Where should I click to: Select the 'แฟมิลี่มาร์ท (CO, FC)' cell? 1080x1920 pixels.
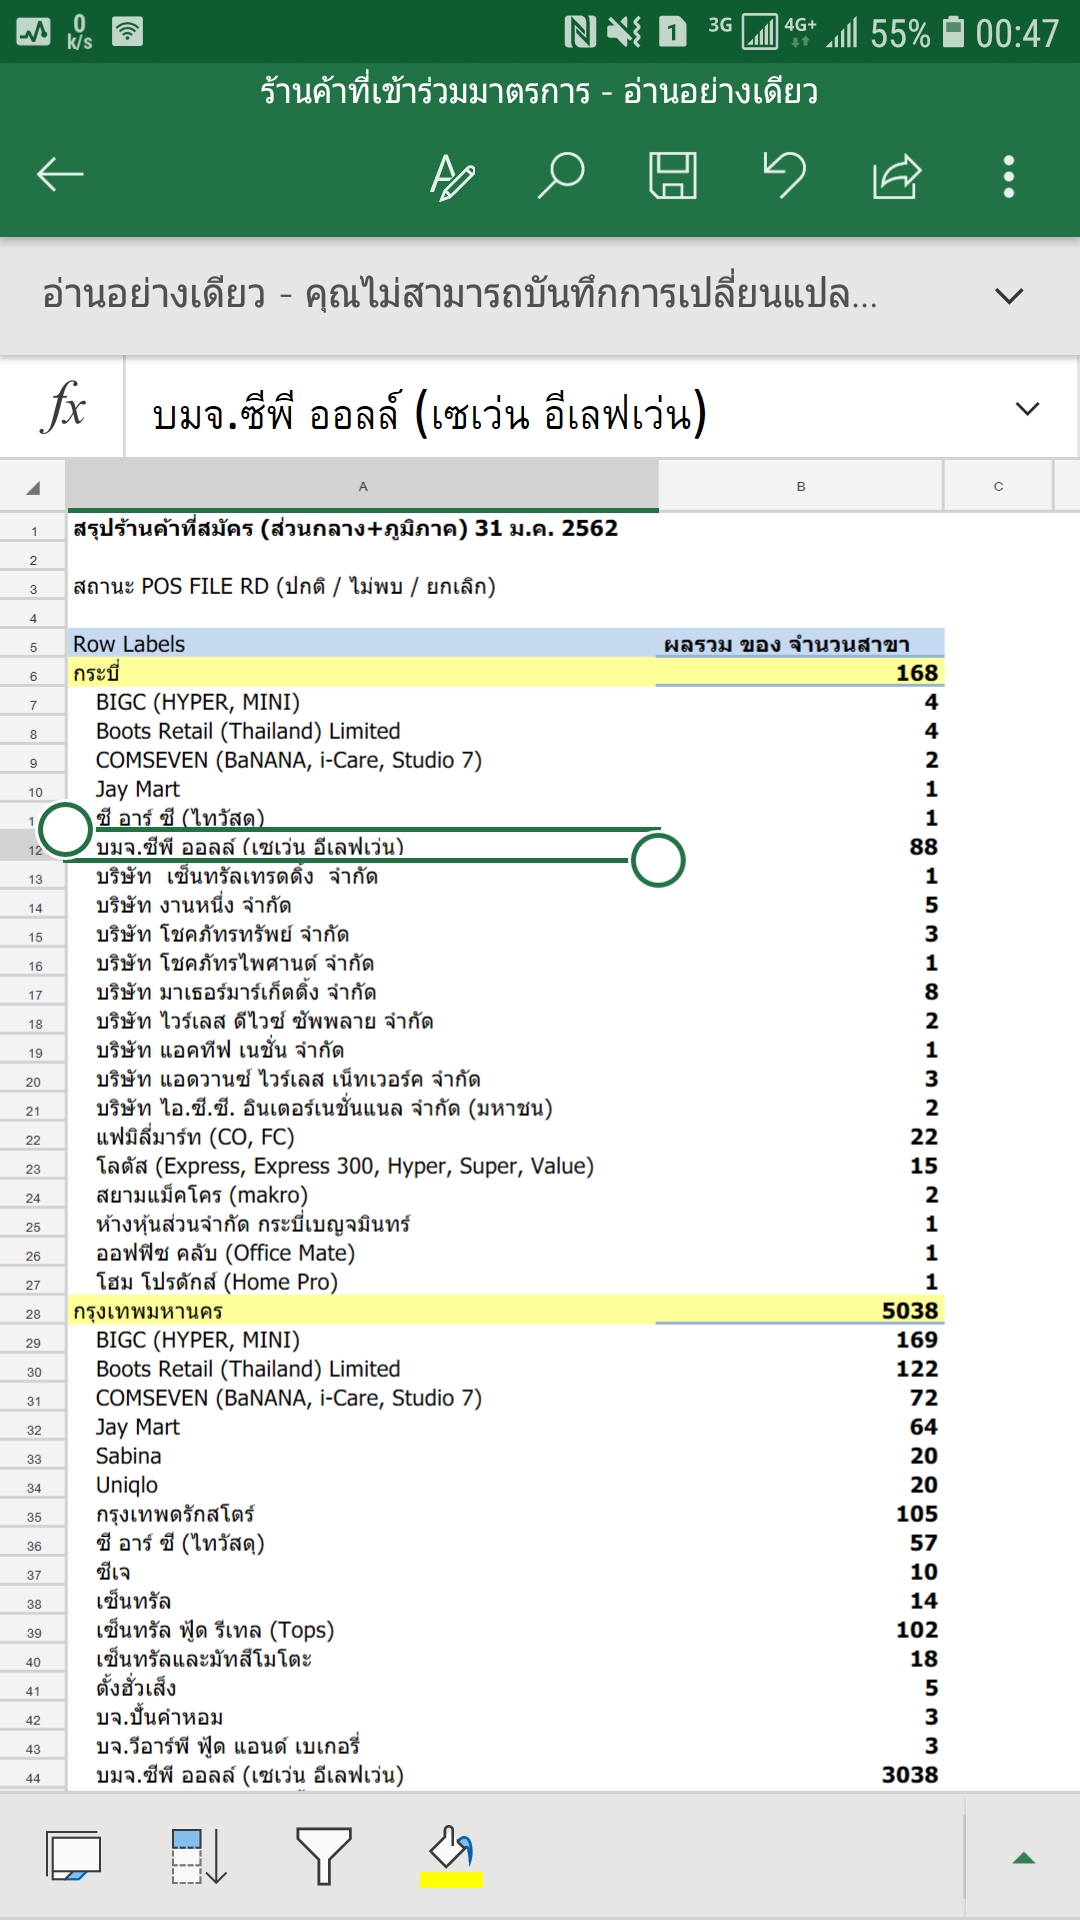click(x=362, y=1137)
